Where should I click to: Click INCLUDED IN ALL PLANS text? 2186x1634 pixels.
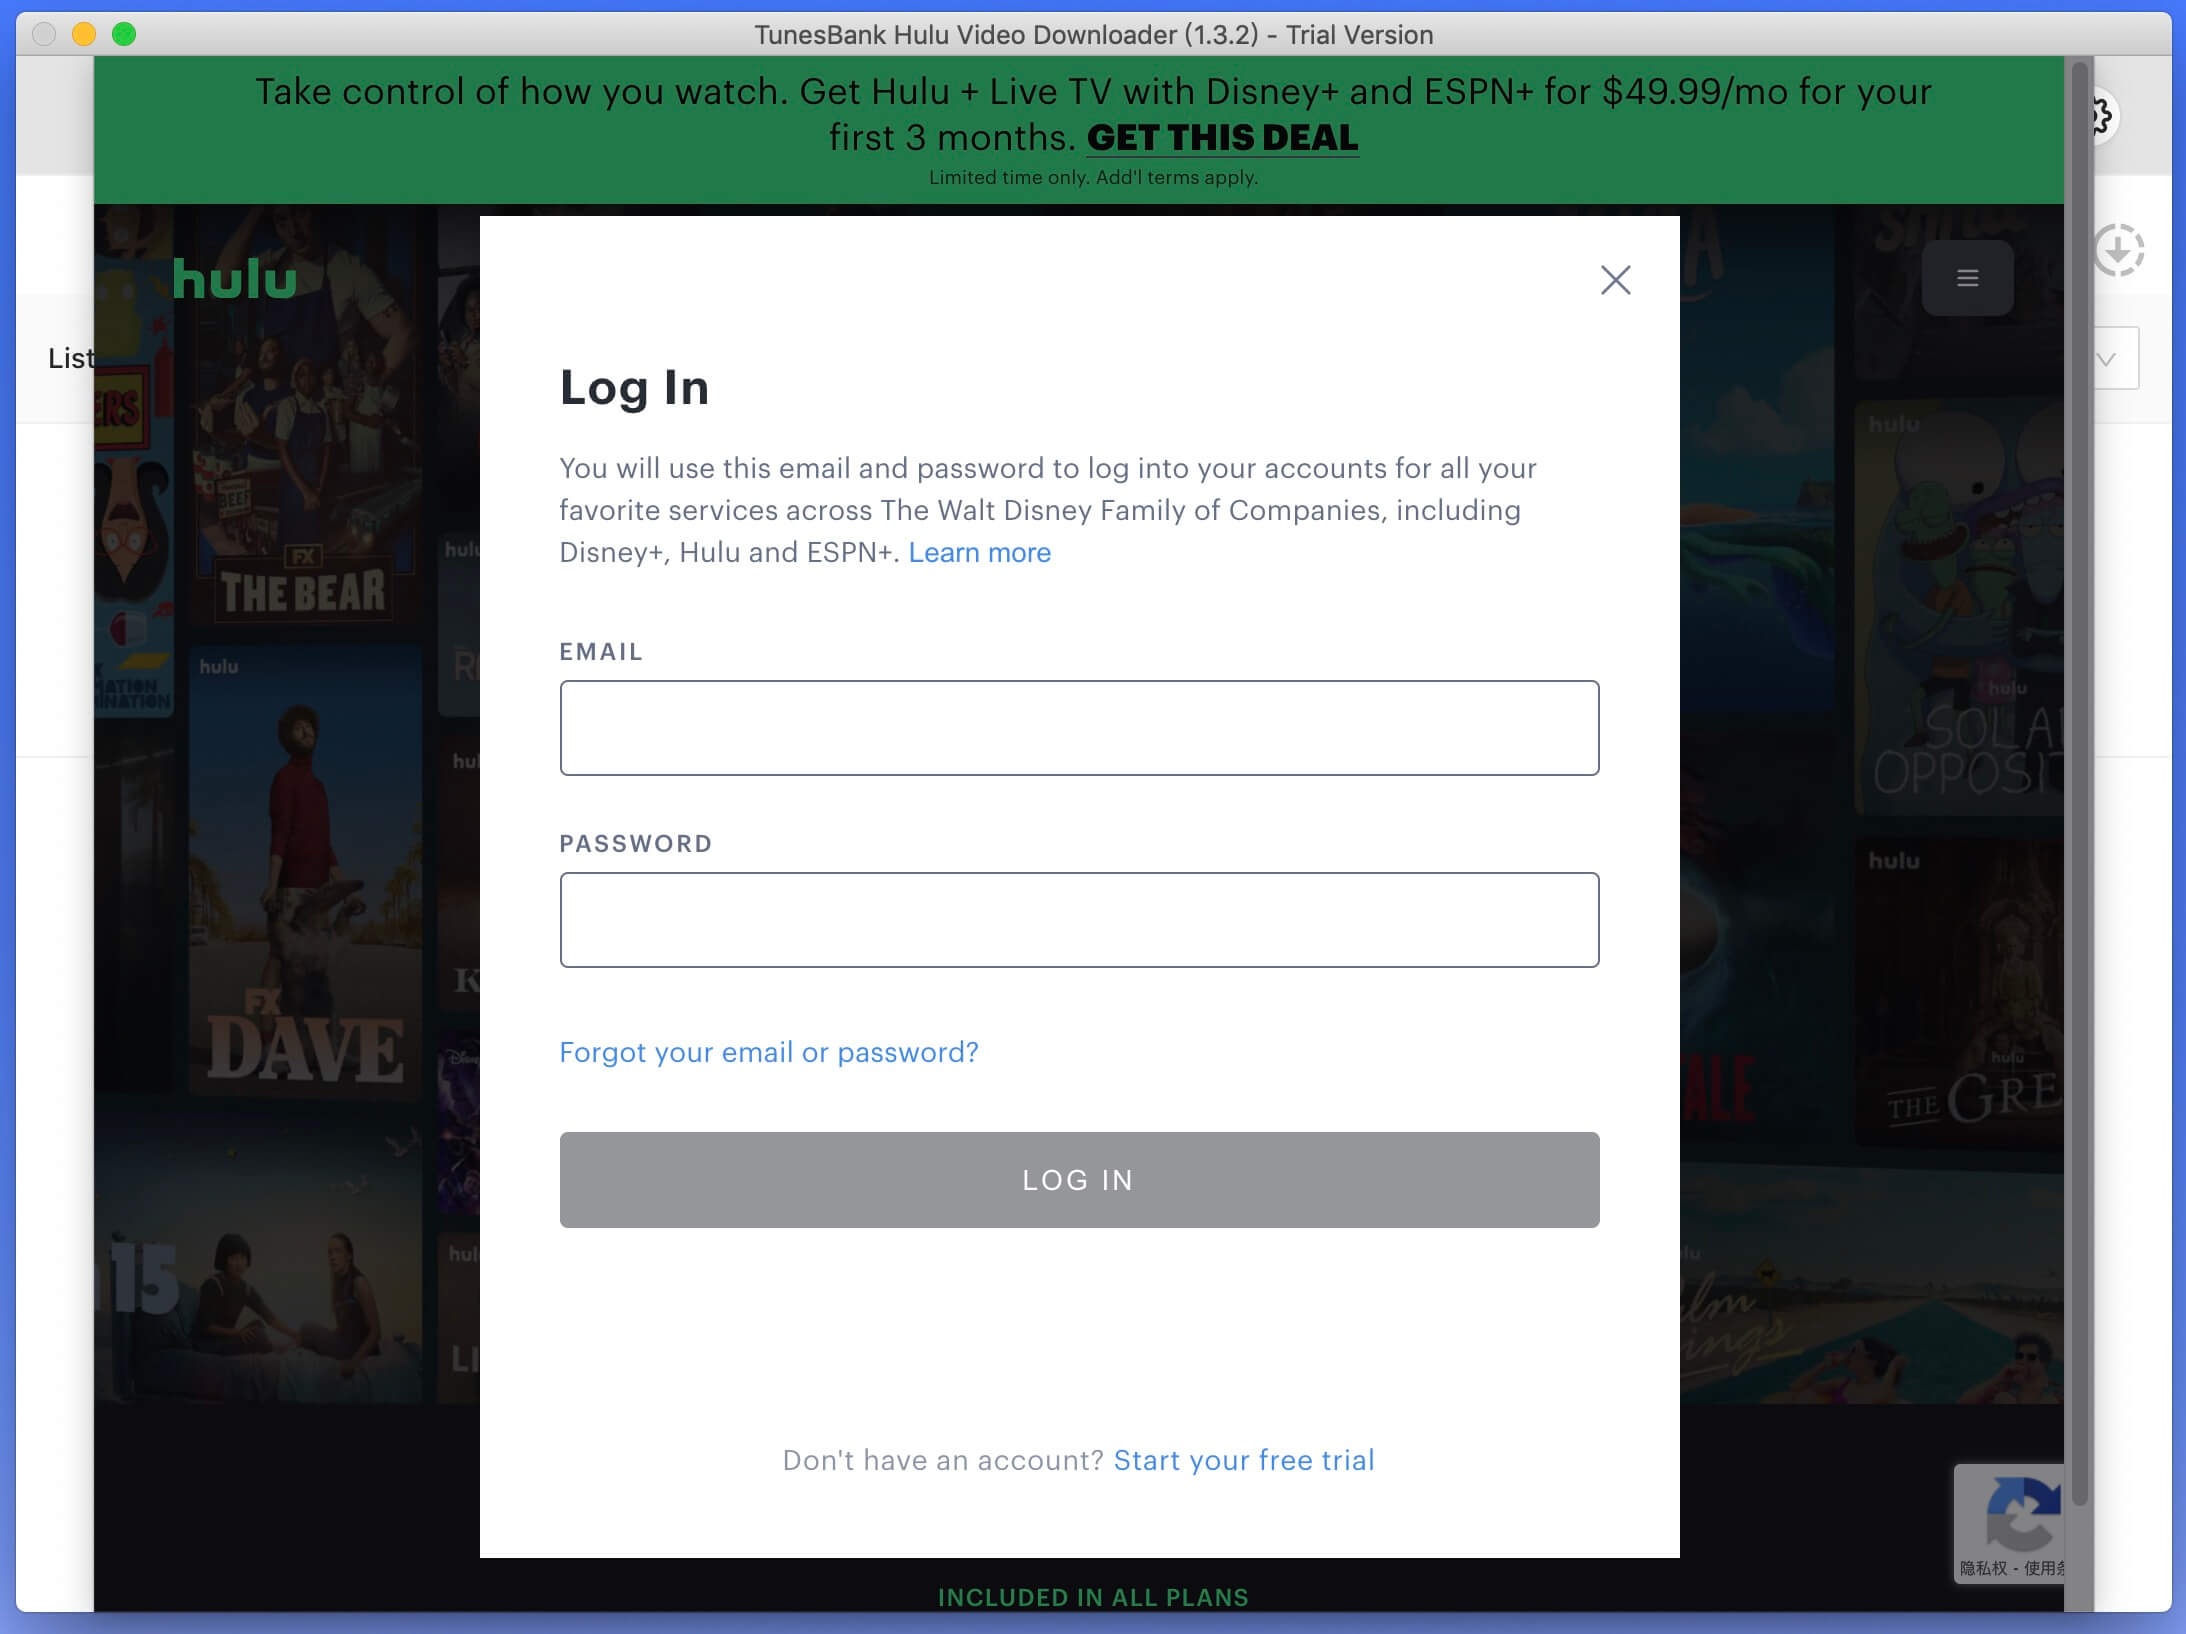1093,1597
